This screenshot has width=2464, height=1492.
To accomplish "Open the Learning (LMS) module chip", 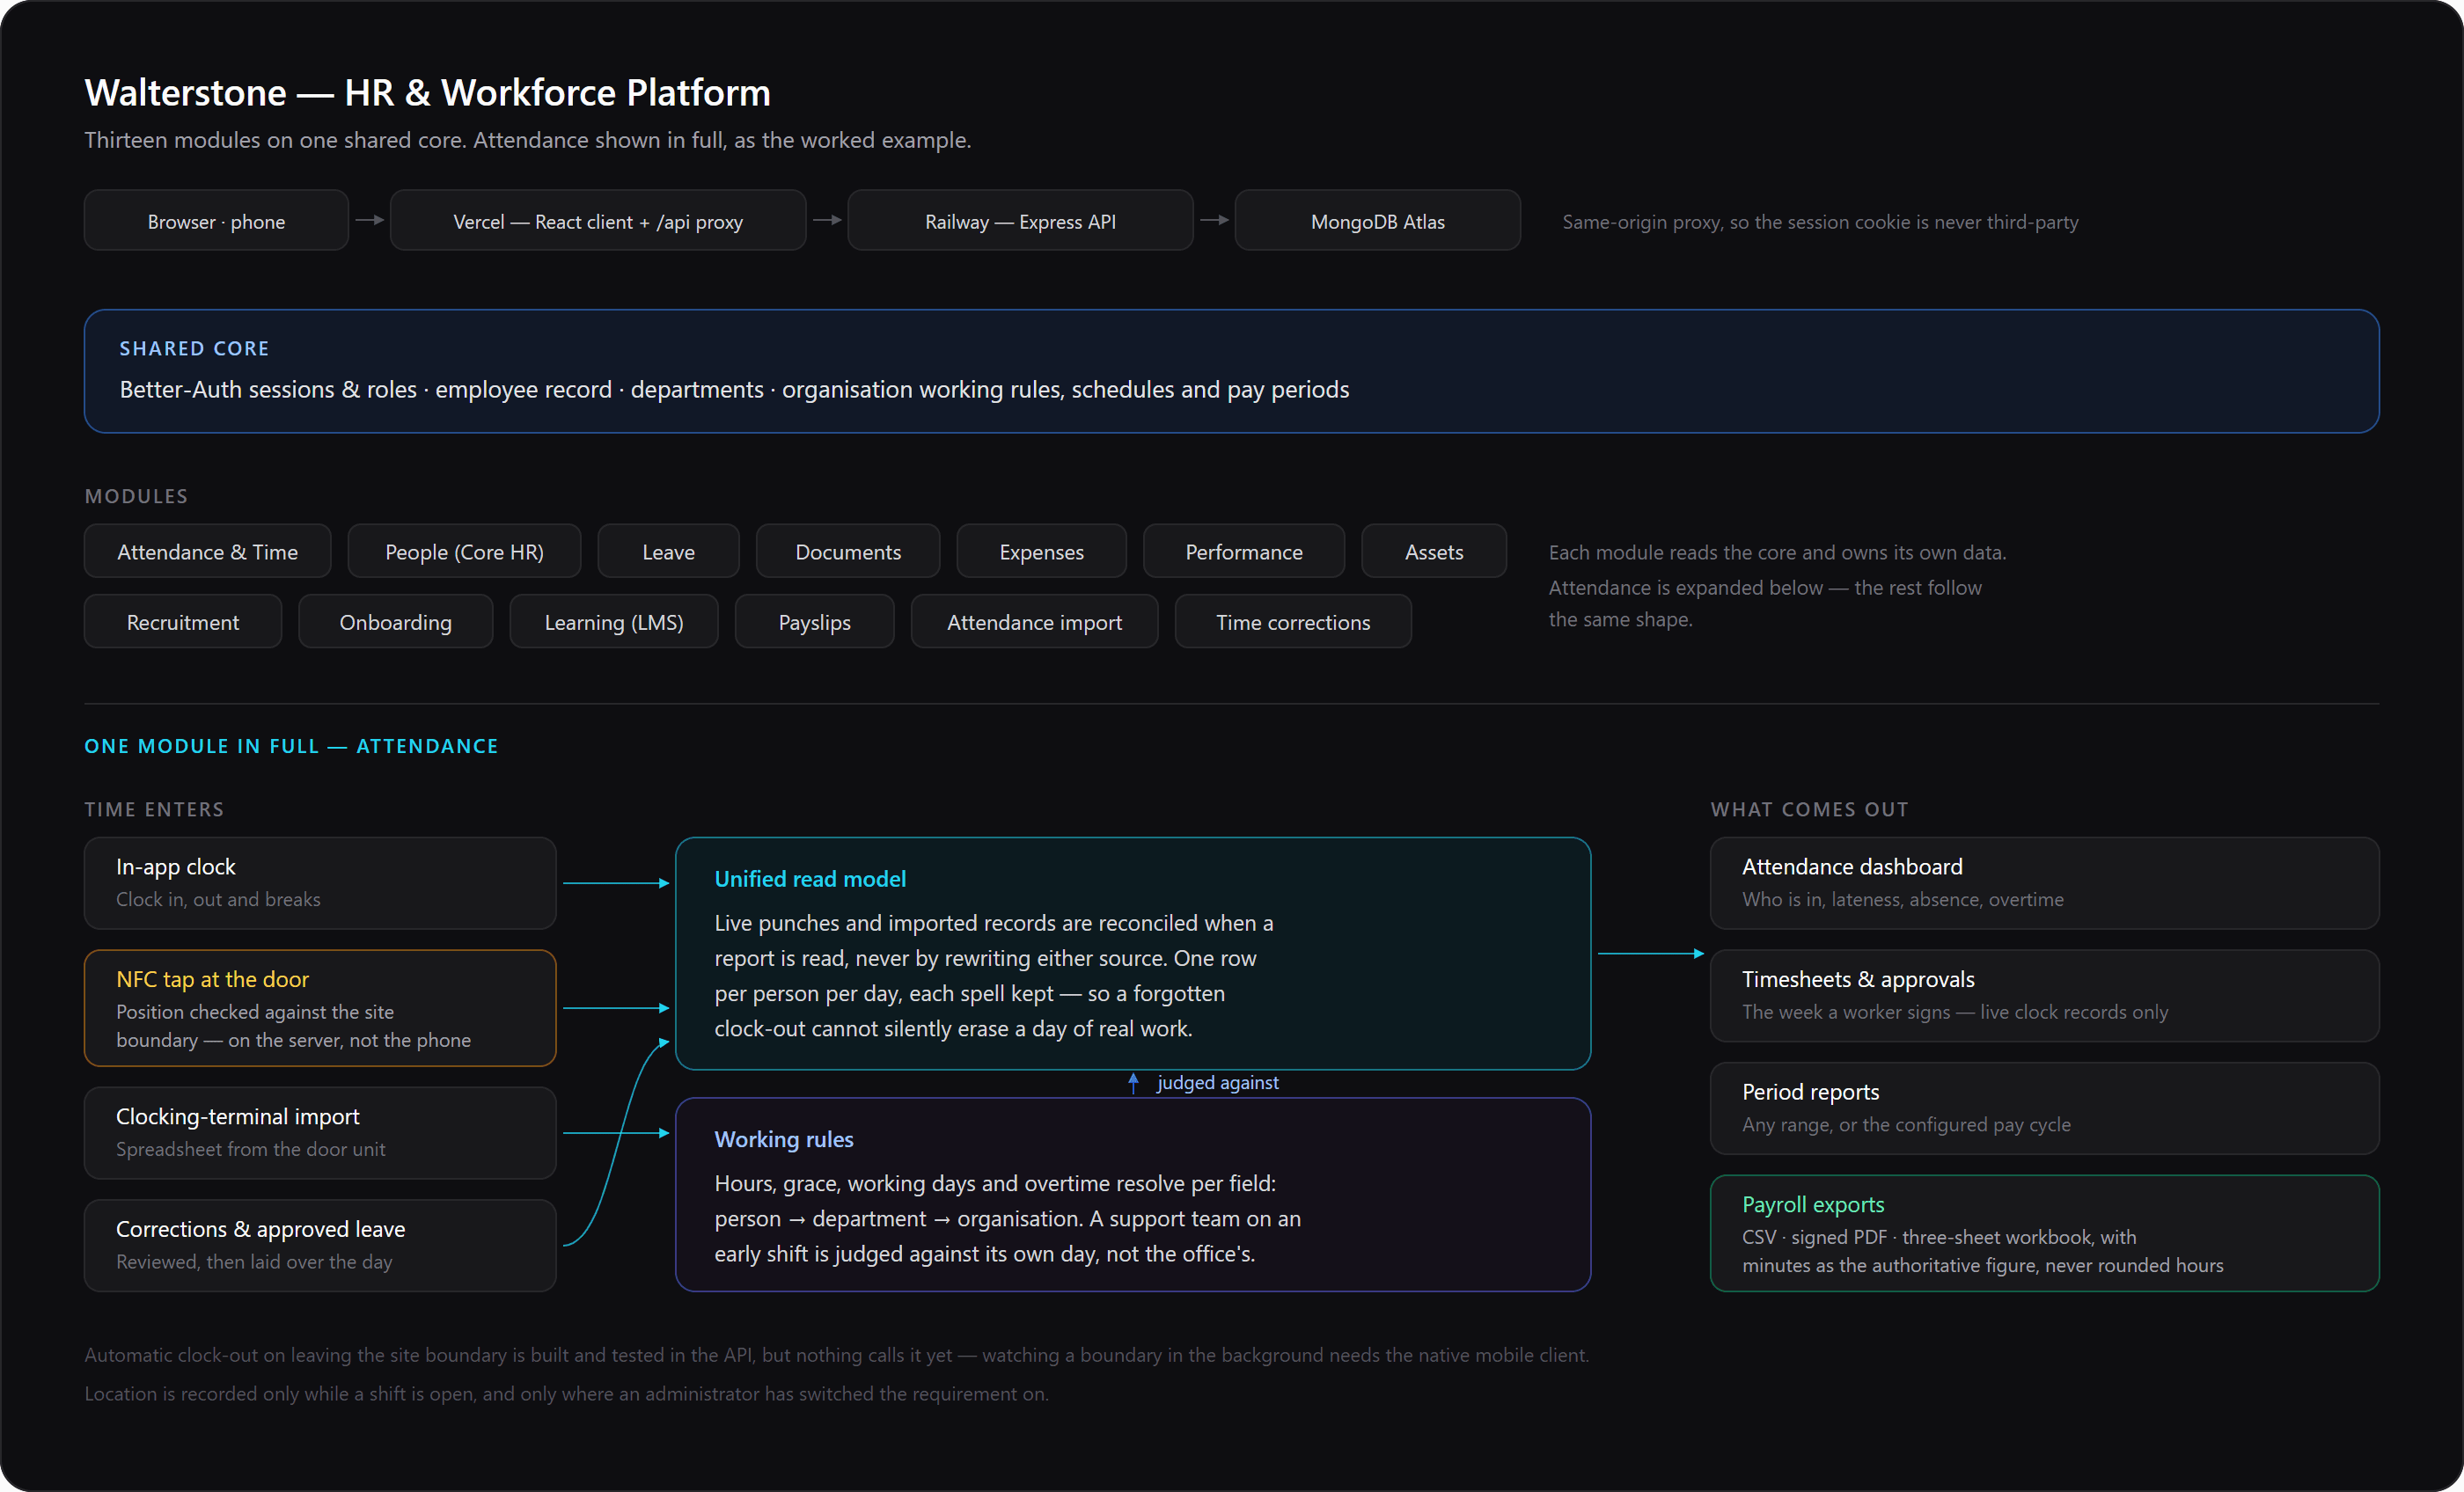I will (614, 621).
